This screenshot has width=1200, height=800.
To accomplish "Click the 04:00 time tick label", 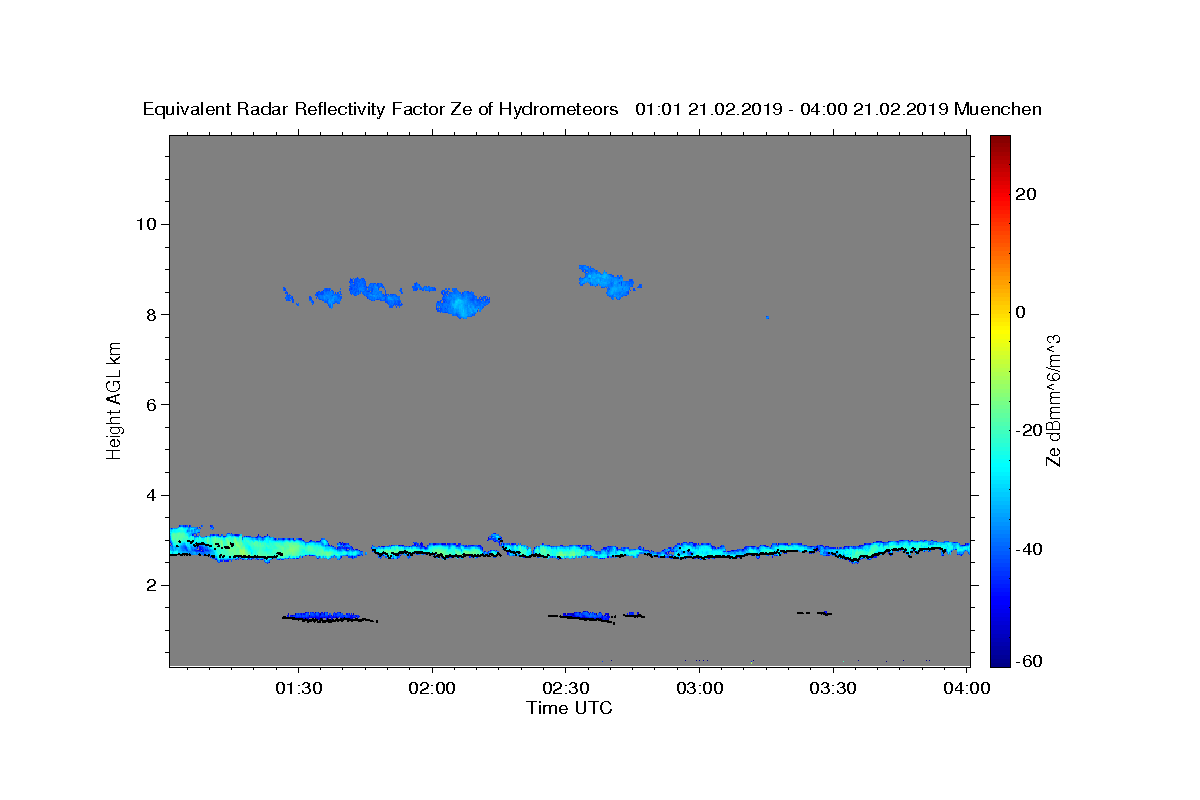I will [967, 689].
